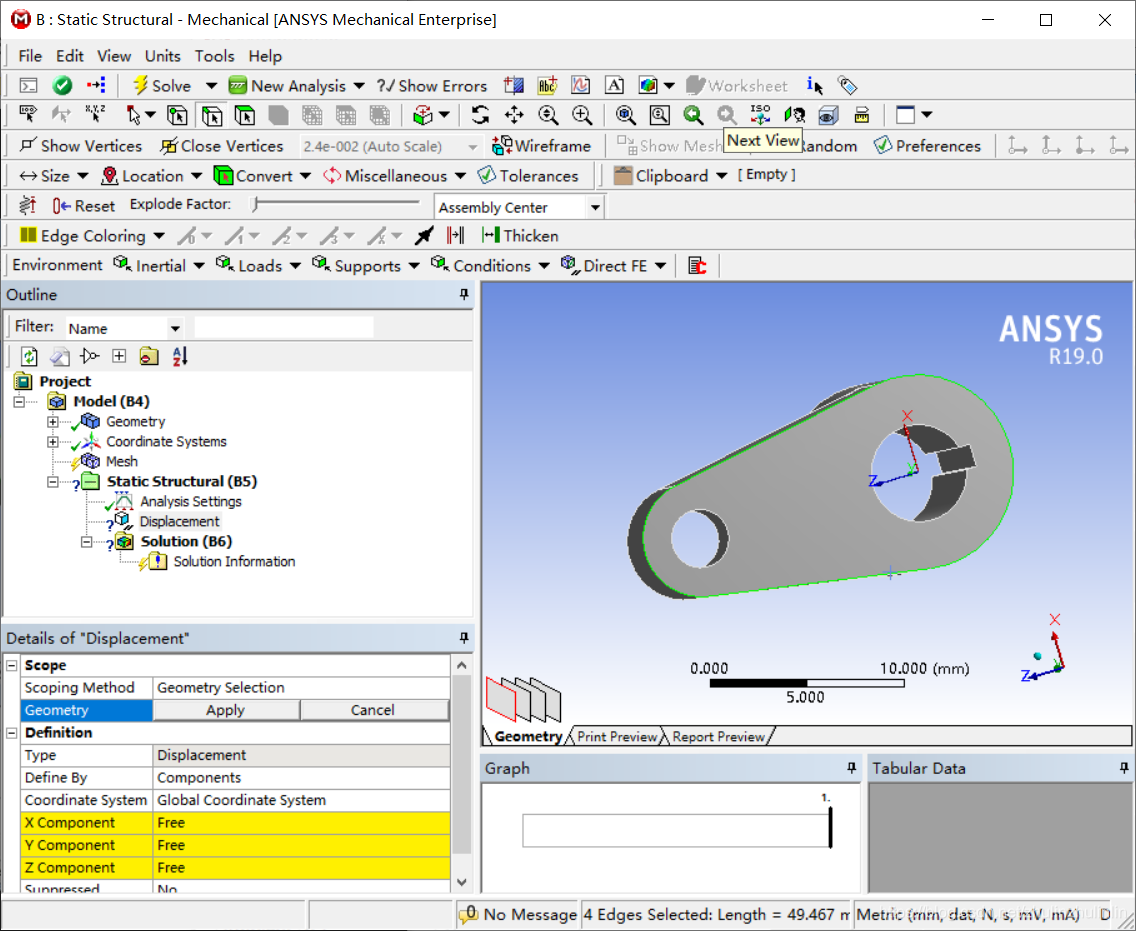The image size is (1136, 931).
Task: Switch to Print Preview tab
Action: [x=617, y=736]
